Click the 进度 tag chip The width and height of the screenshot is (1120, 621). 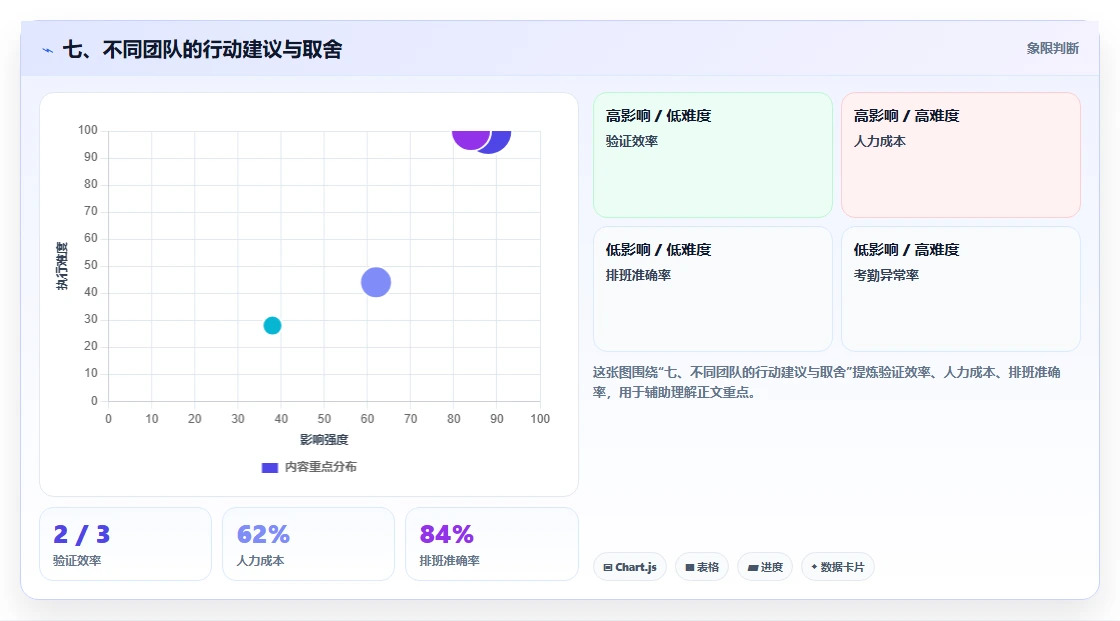tap(765, 567)
